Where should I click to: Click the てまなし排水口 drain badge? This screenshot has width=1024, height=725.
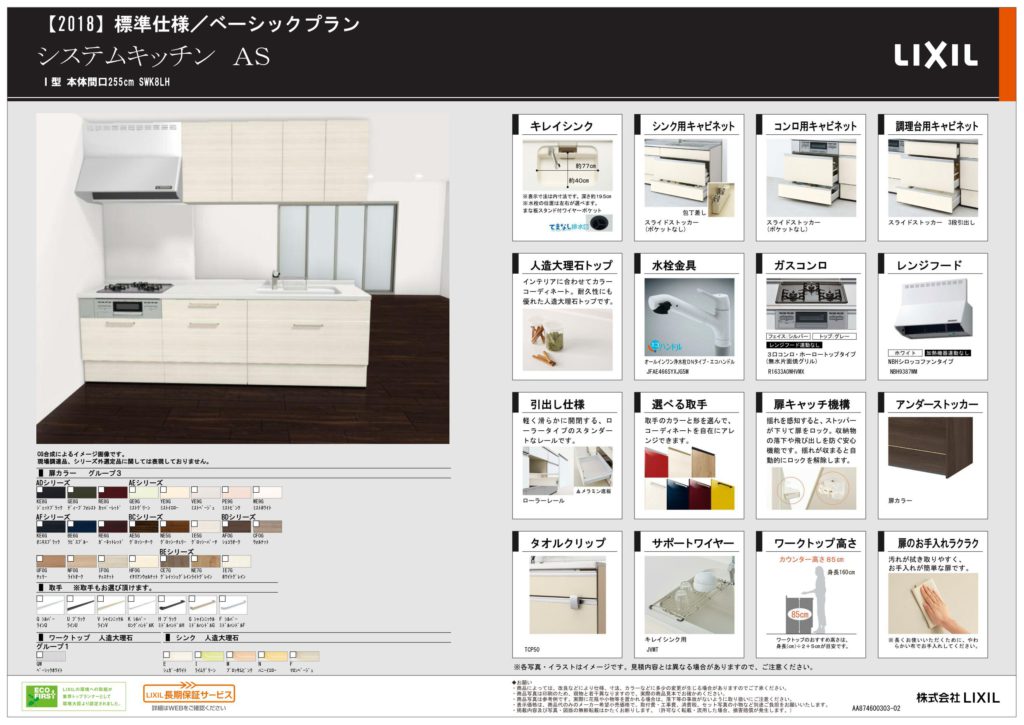pyautogui.click(x=580, y=225)
